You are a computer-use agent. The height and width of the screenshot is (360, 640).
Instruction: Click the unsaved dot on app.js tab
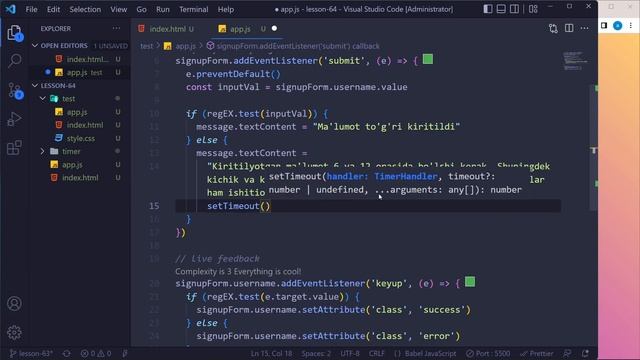[x=274, y=28]
